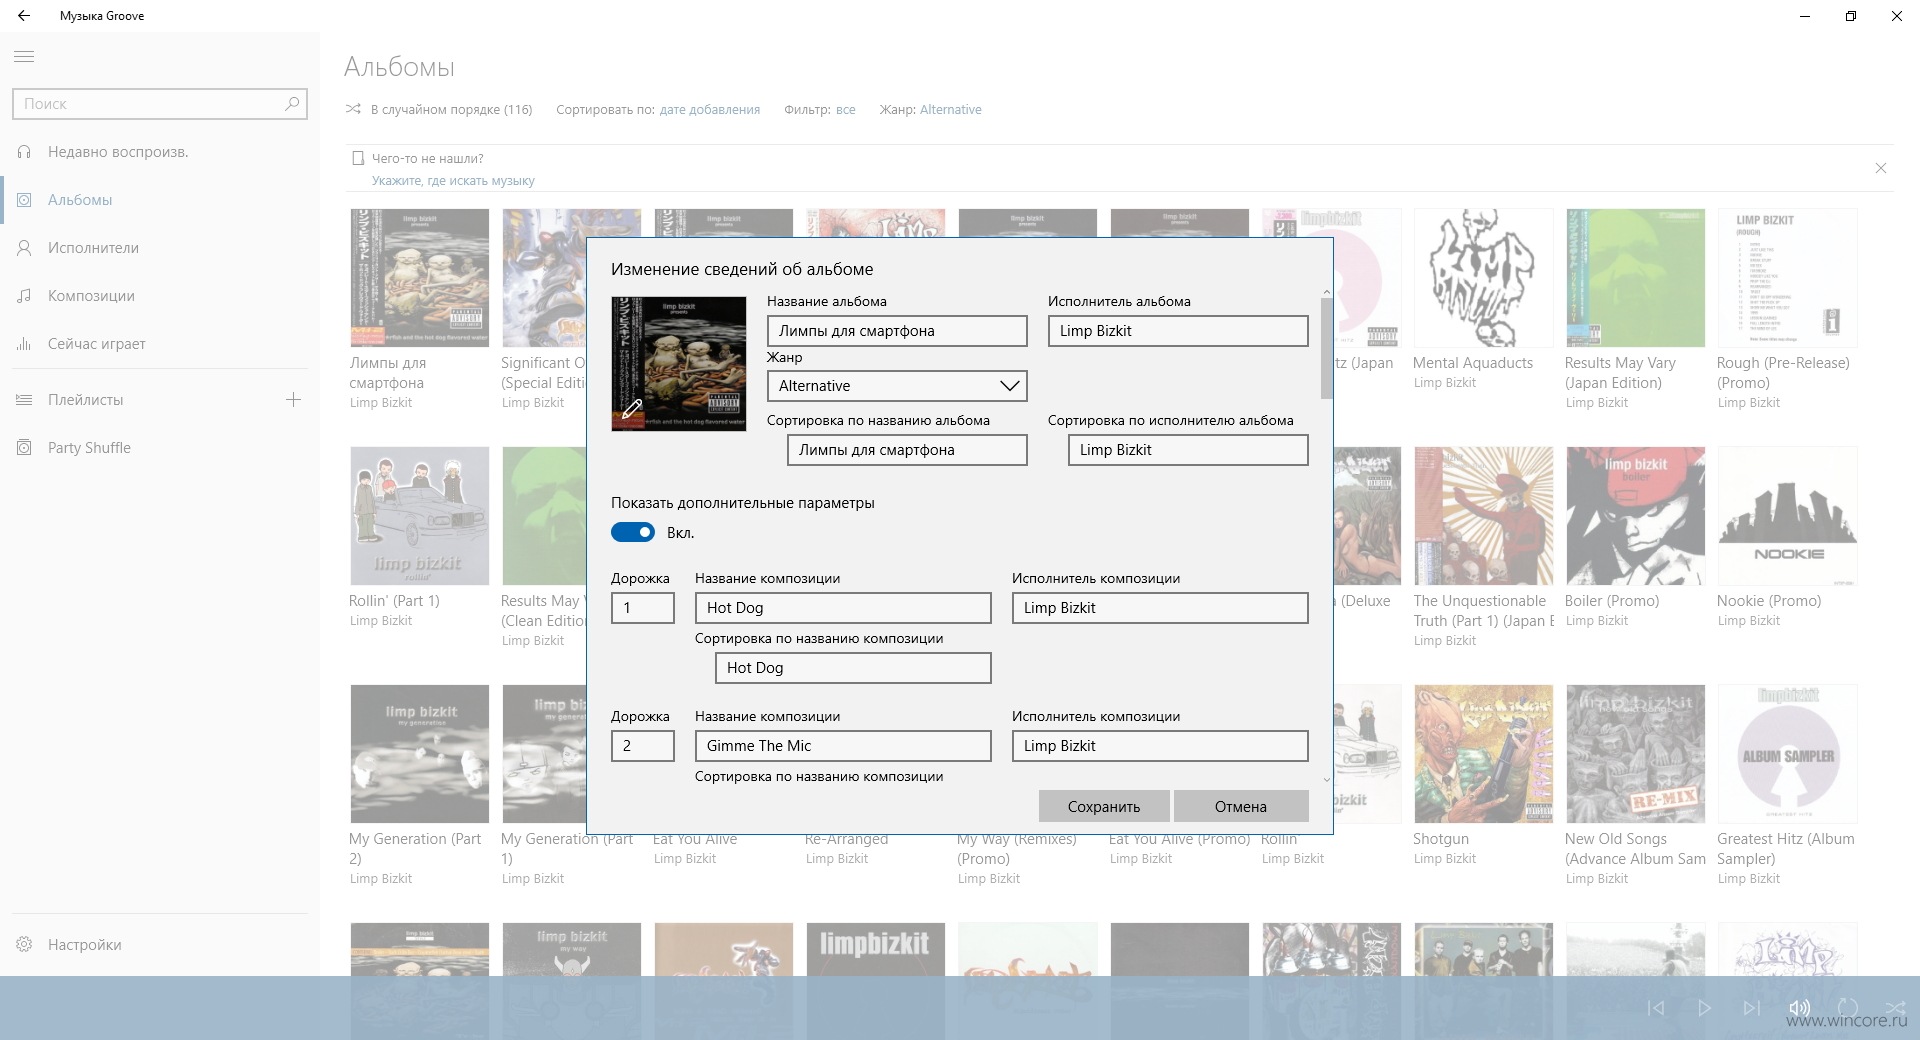Open the Boiler (Promo) album cover
Screen dimensions: 1920x1040
pyautogui.click(x=1636, y=516)
